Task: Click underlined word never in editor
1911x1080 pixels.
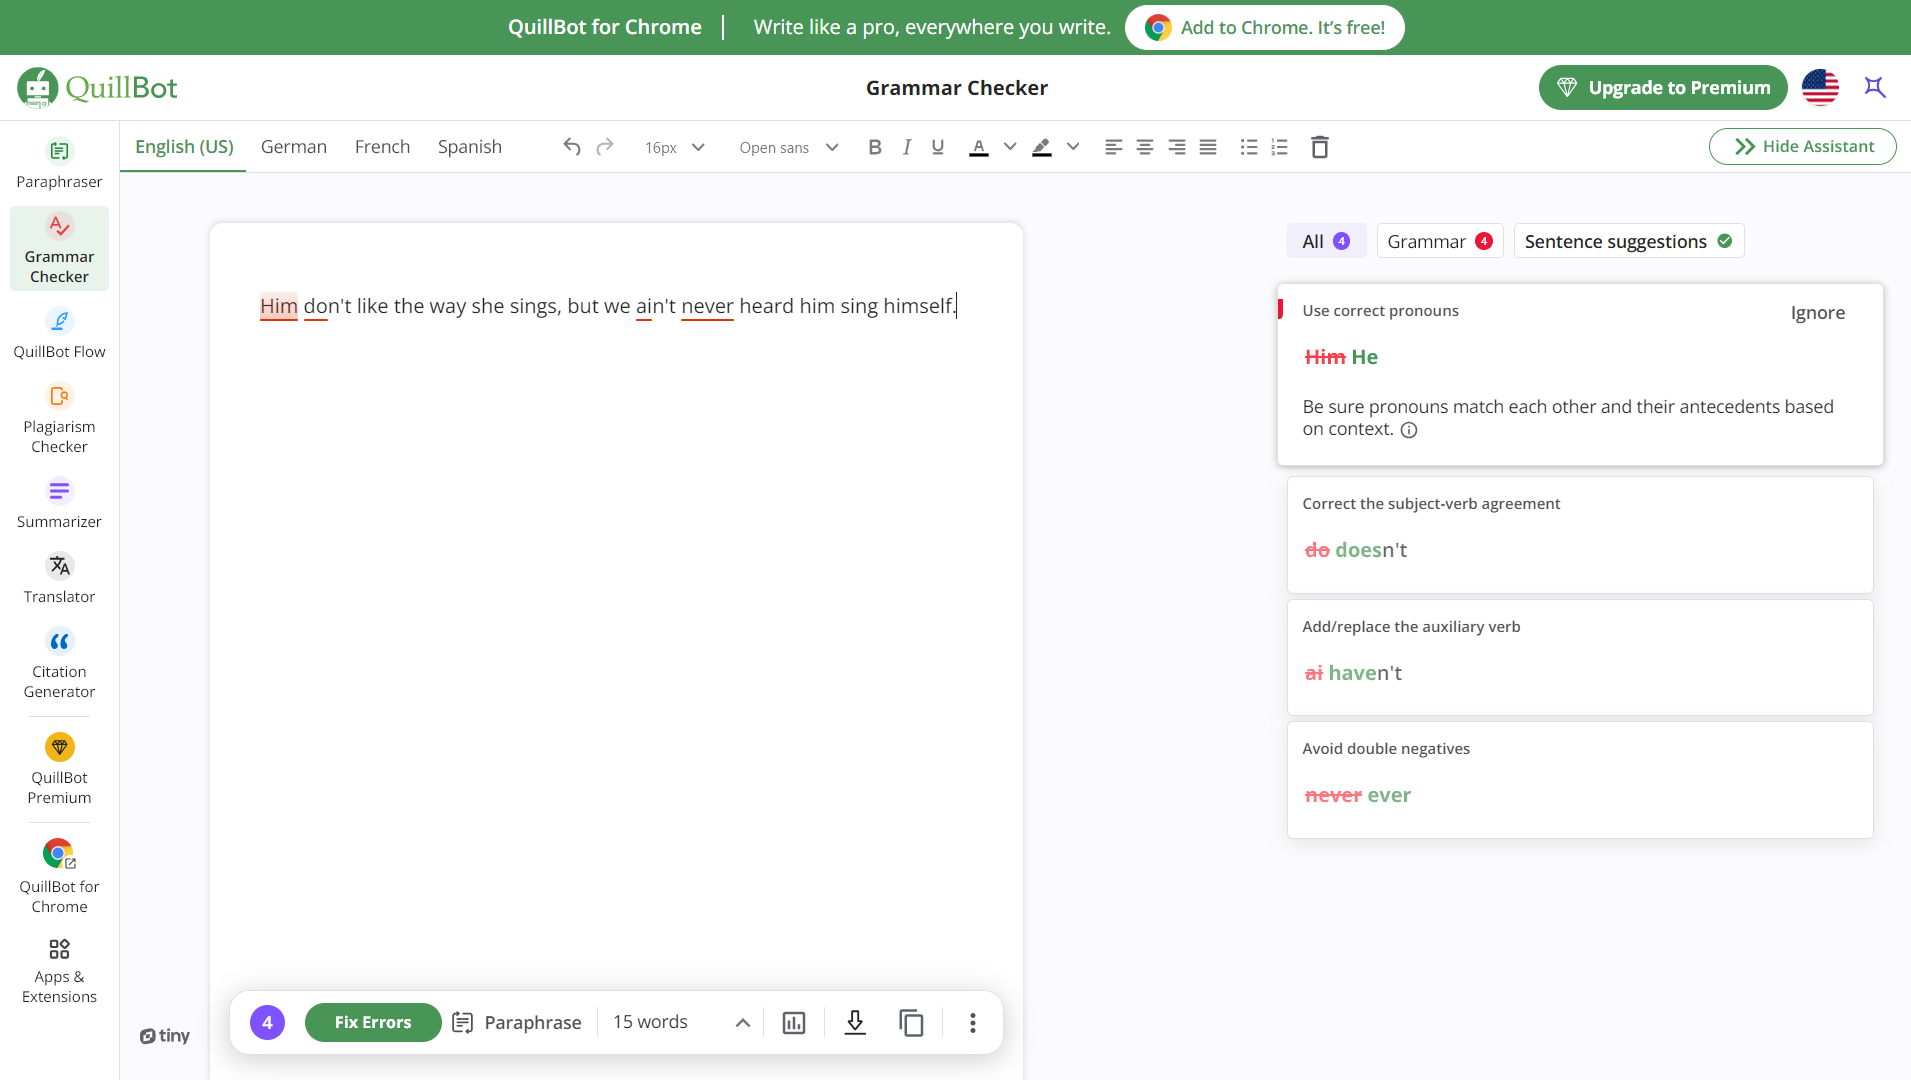Action: point(707,306)
